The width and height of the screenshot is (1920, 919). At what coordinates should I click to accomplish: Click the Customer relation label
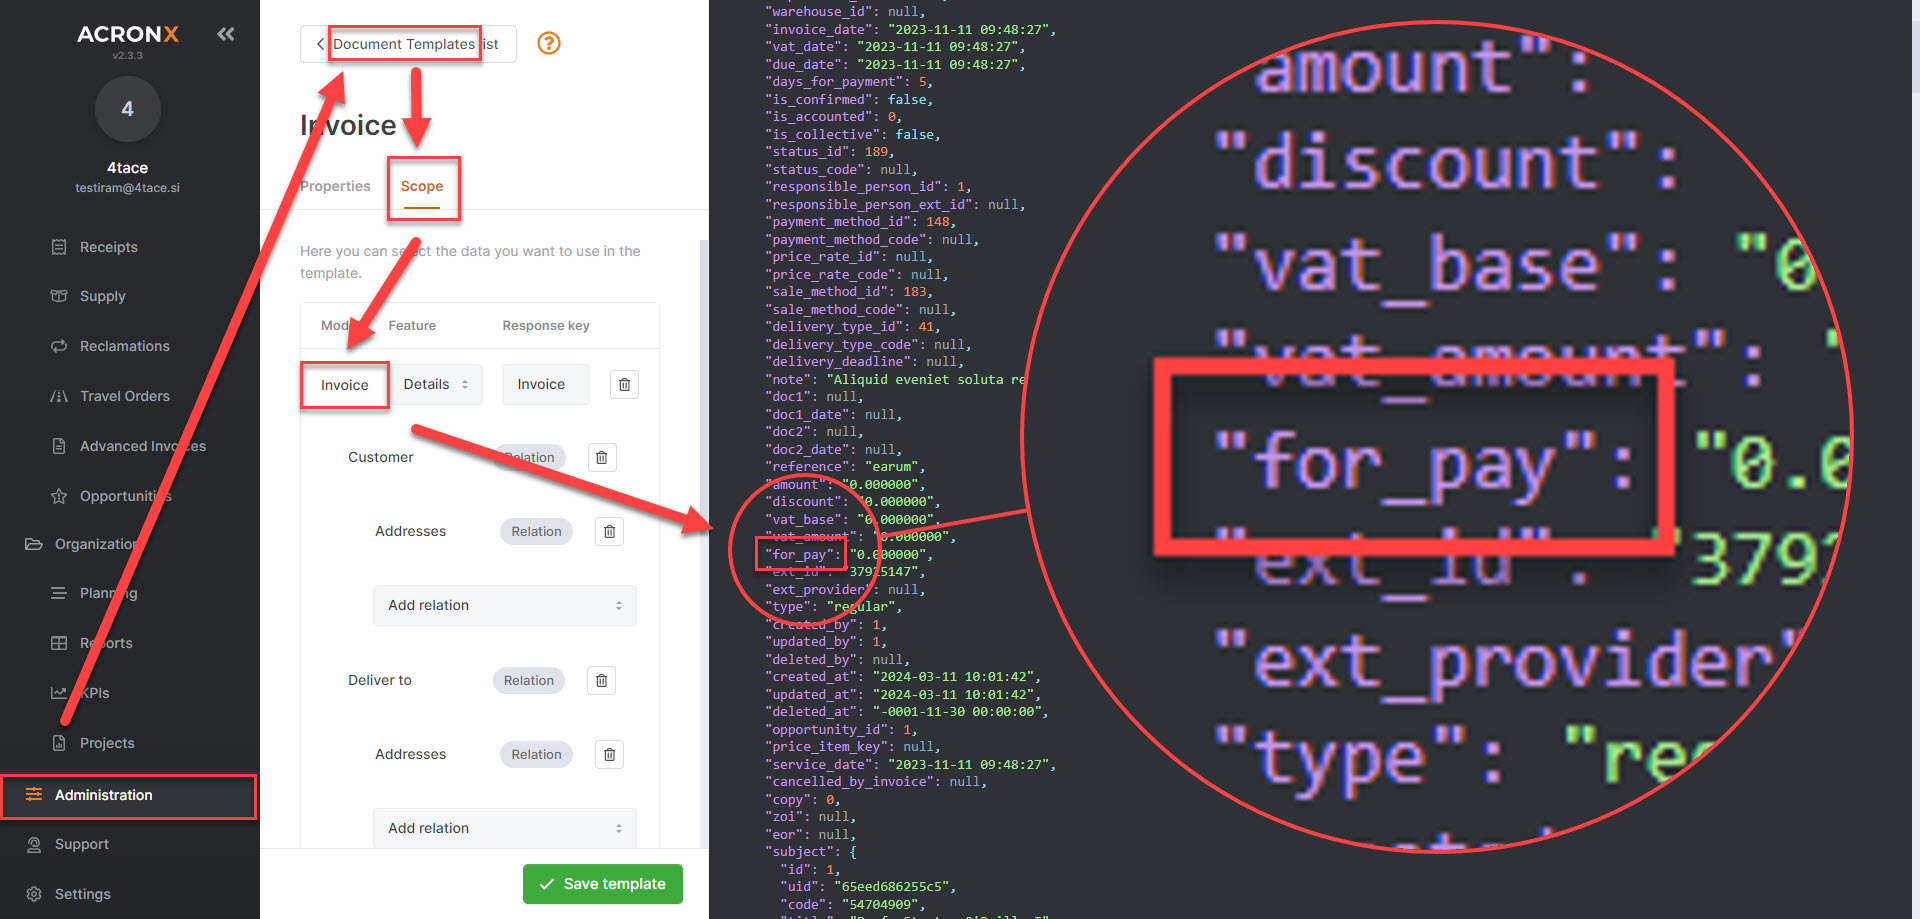381,457
